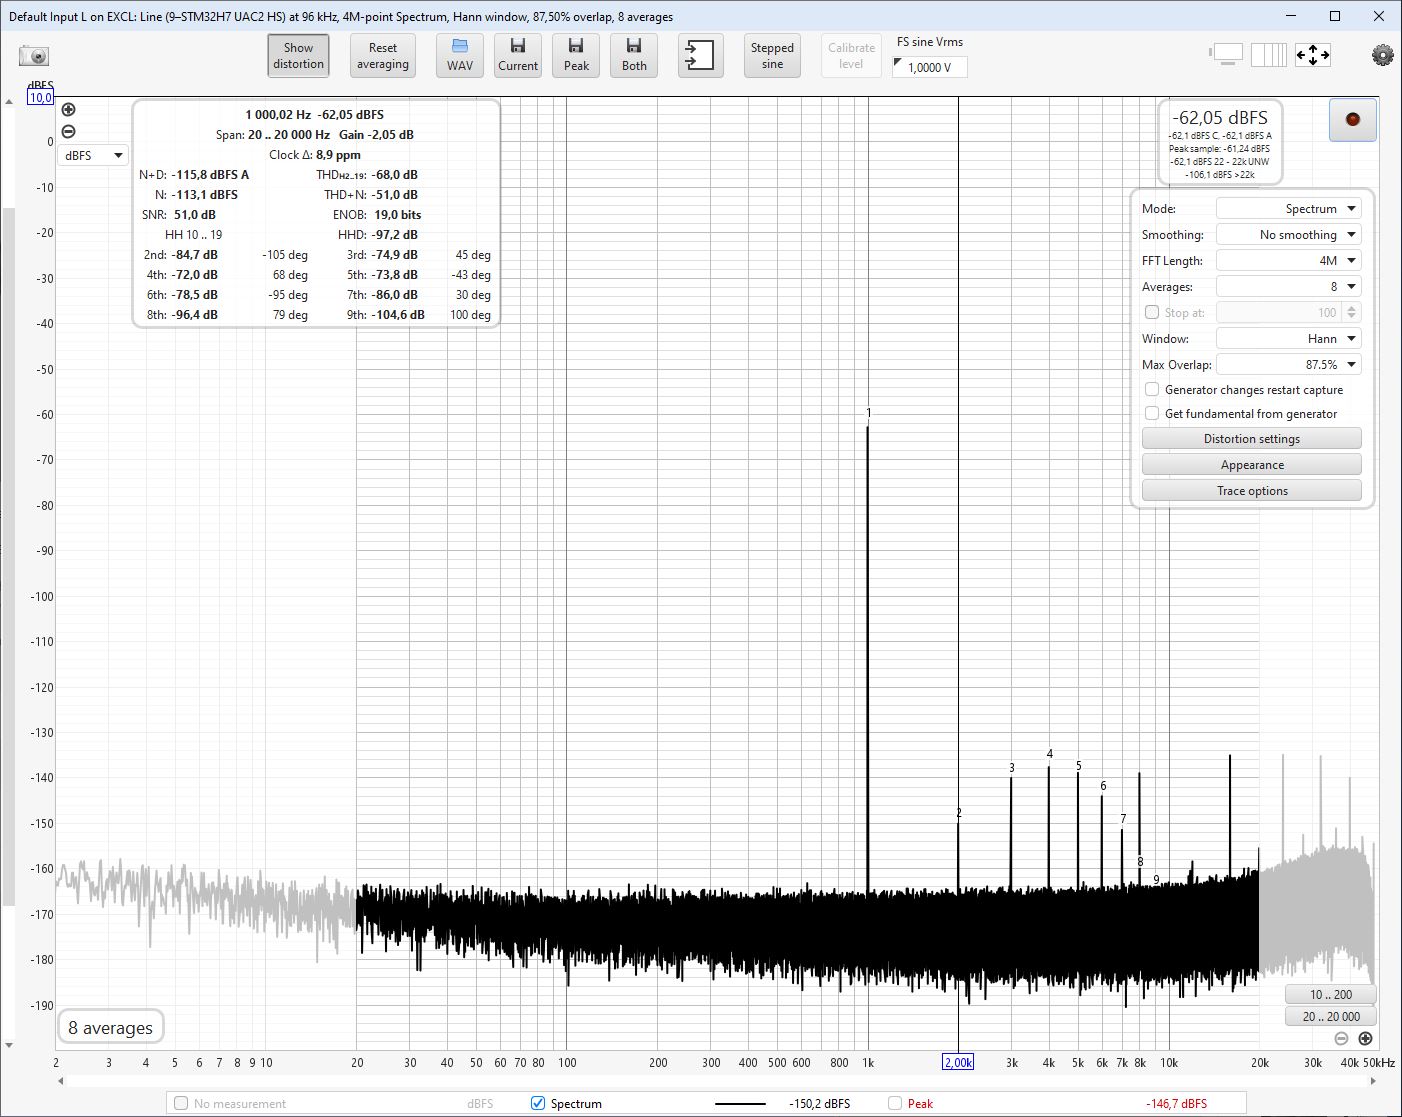Click the Stop at value field
This screenshot has height=1117, width=1402.
point(1281,313)
